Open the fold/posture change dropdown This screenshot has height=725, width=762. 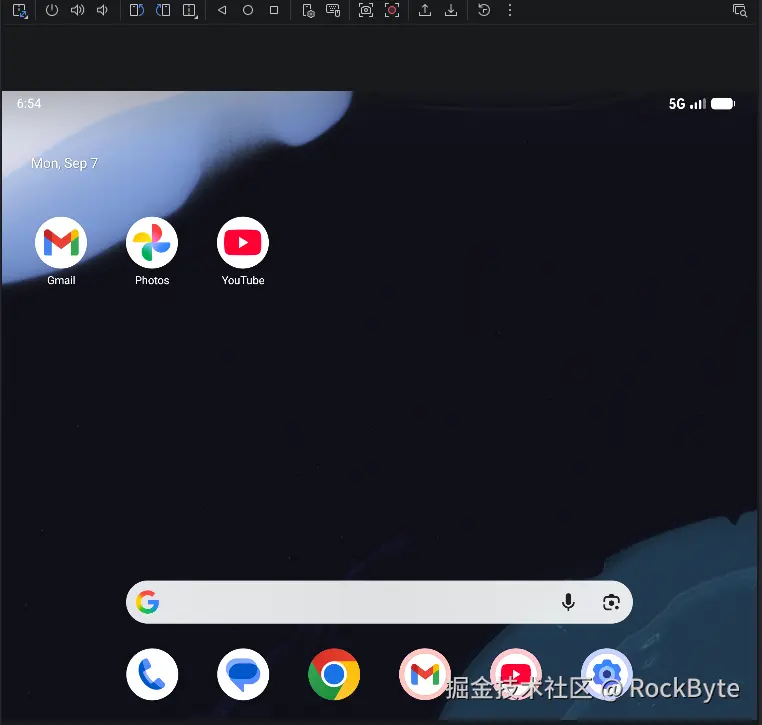(x=190, y=11)
